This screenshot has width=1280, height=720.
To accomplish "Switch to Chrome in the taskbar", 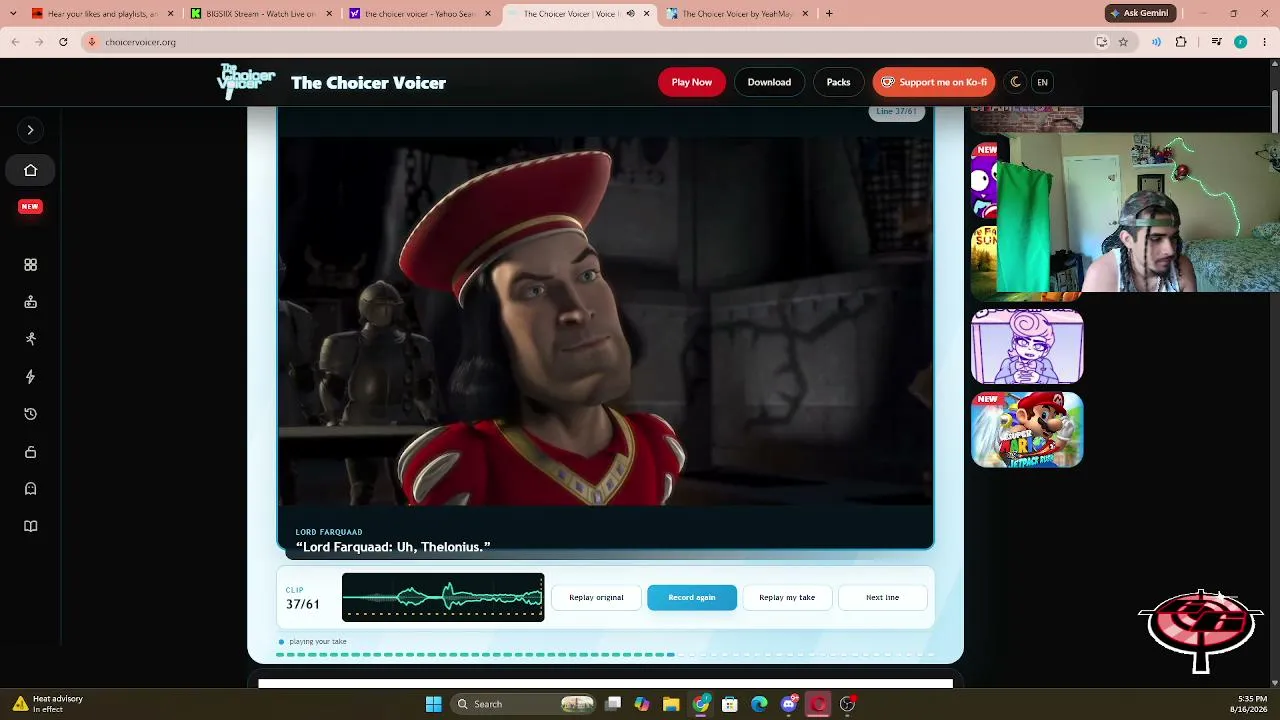I will [701, 704].
